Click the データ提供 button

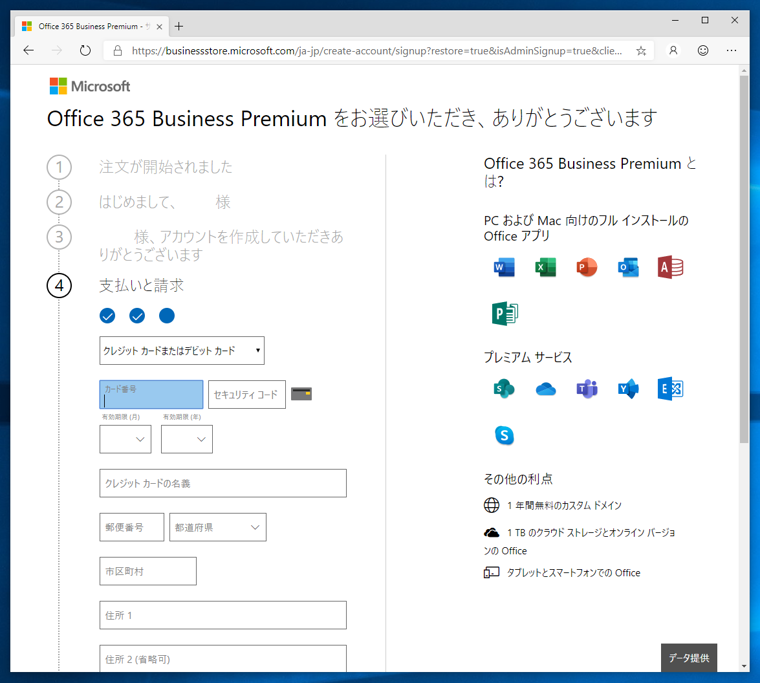pos(689,658)
